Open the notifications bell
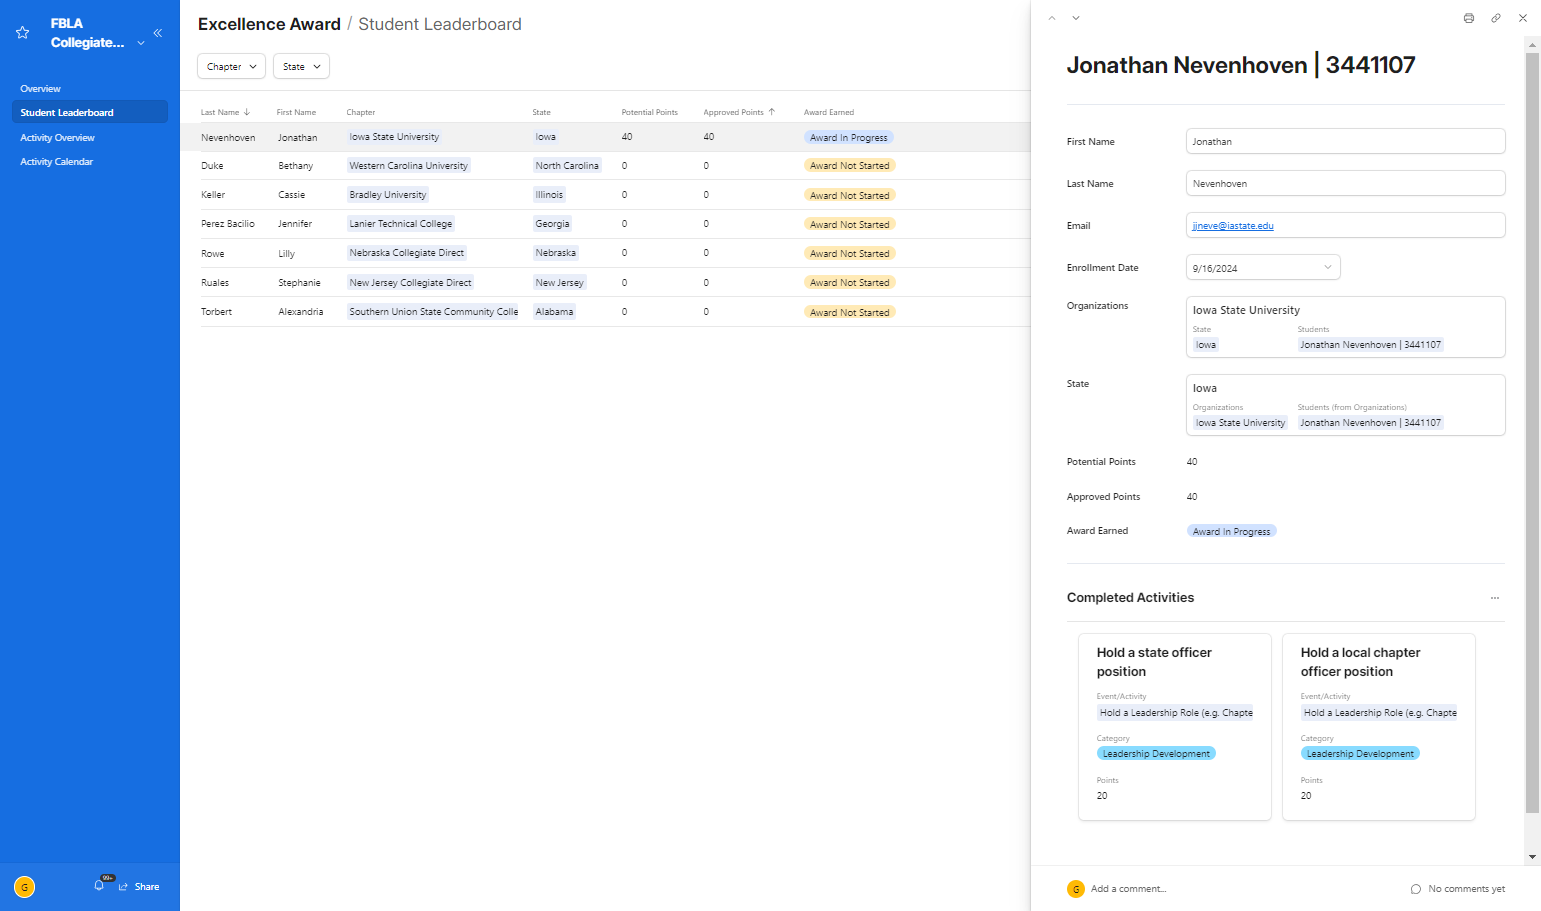Screen dimensions: 1541x911 pyautogui.click(x=99, y=885)
